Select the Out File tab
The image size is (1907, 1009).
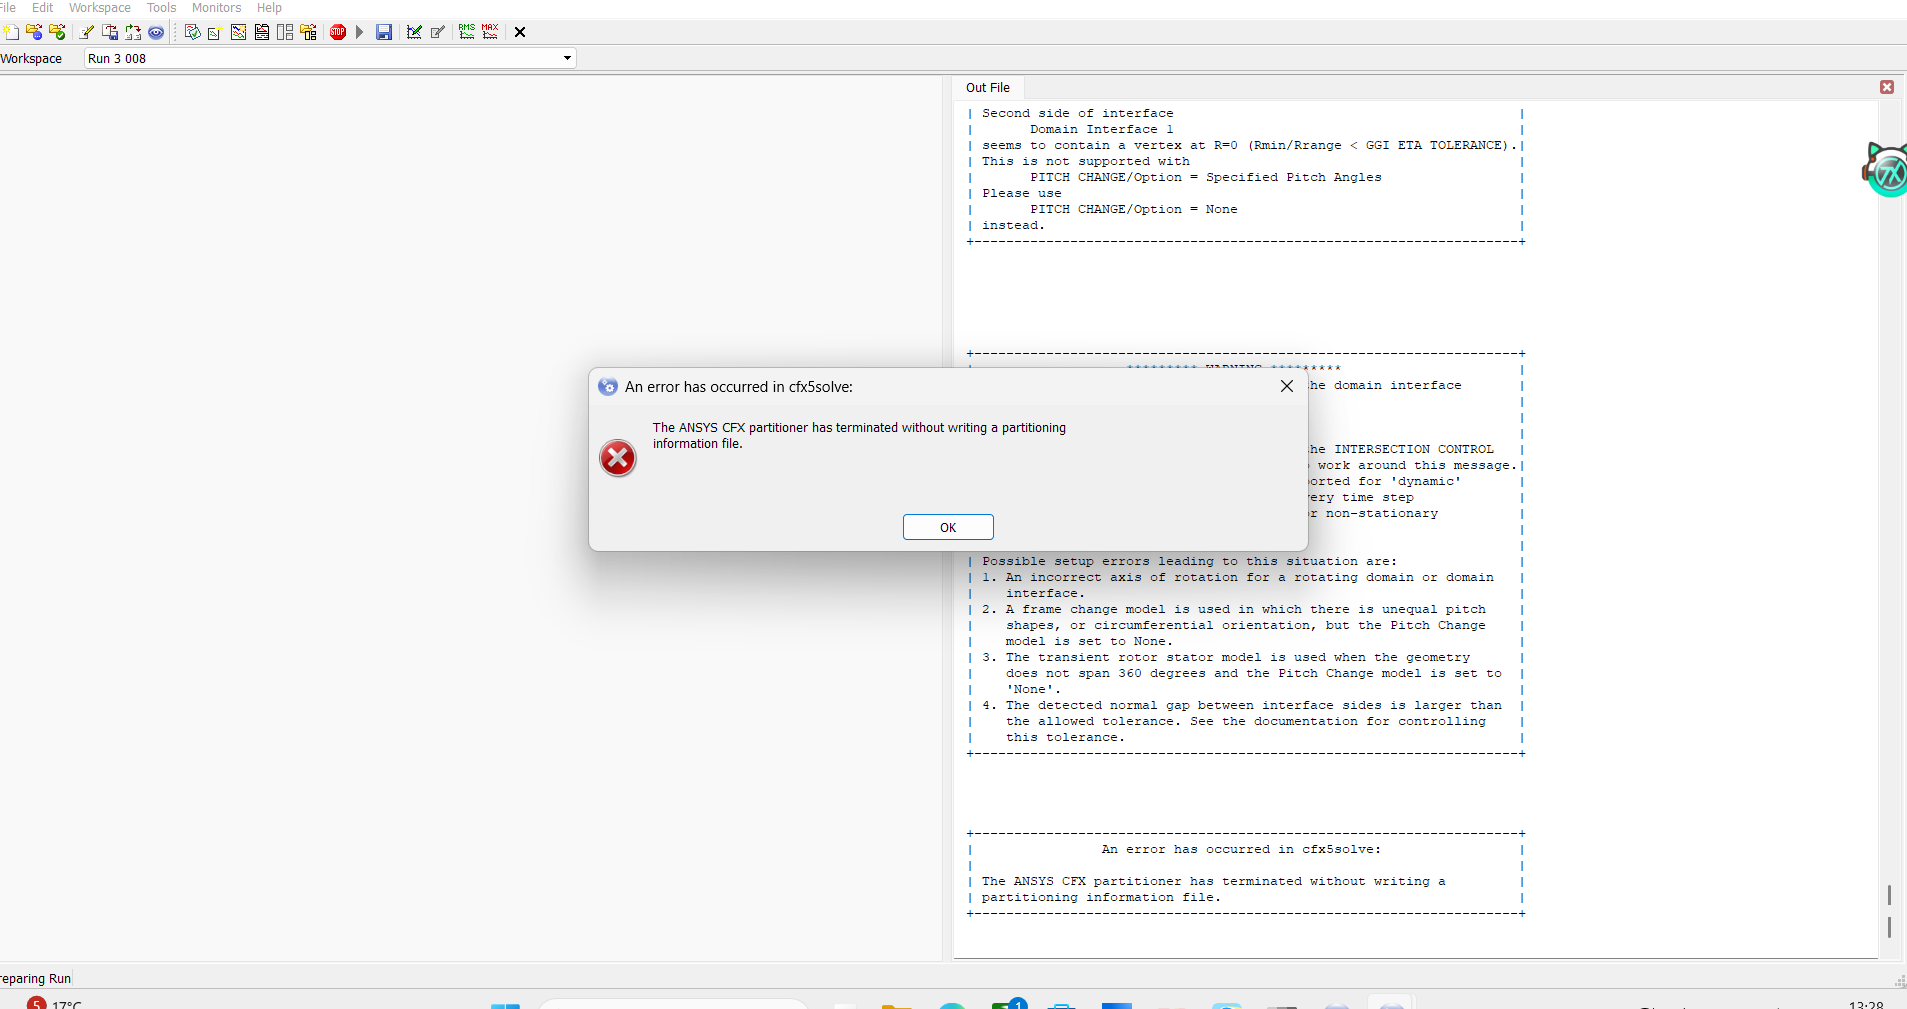988,87
